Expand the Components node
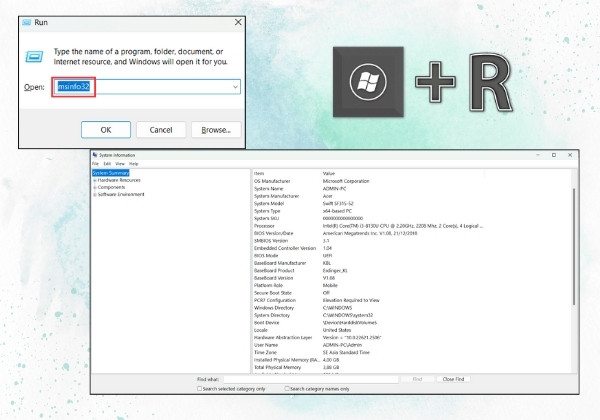Image resolution: width=600 pixels, height=420 pixels. [x=95, y=187]
